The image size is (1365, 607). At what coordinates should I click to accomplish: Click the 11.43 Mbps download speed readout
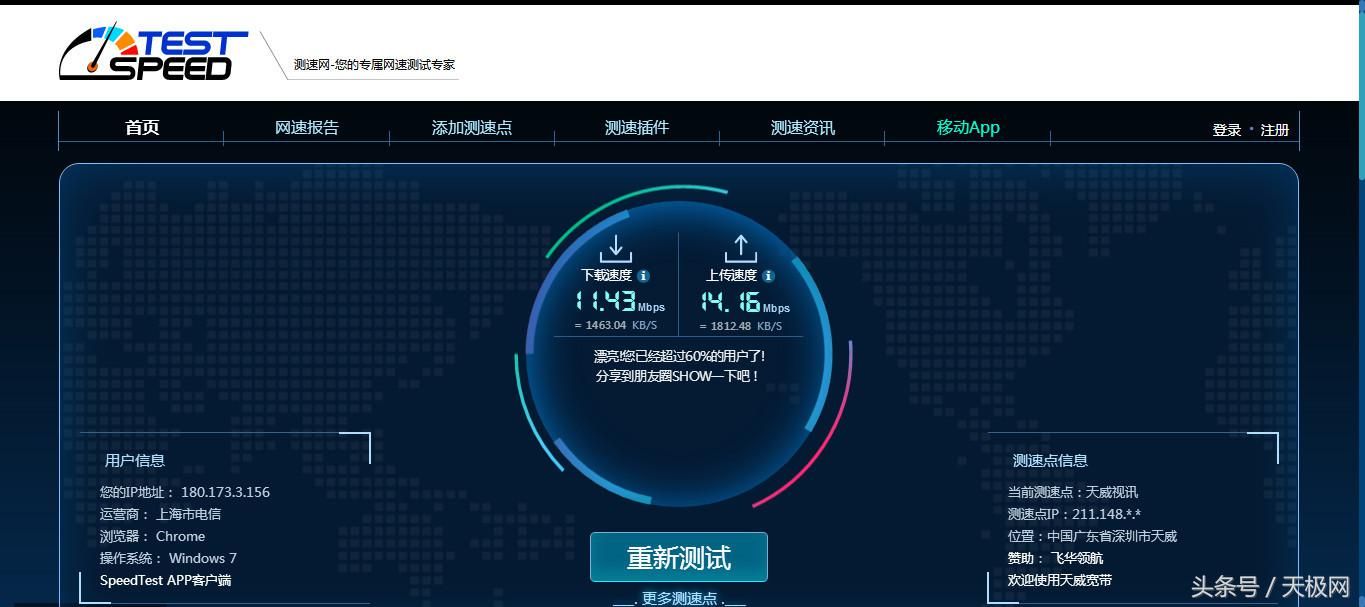click(620, 301)
